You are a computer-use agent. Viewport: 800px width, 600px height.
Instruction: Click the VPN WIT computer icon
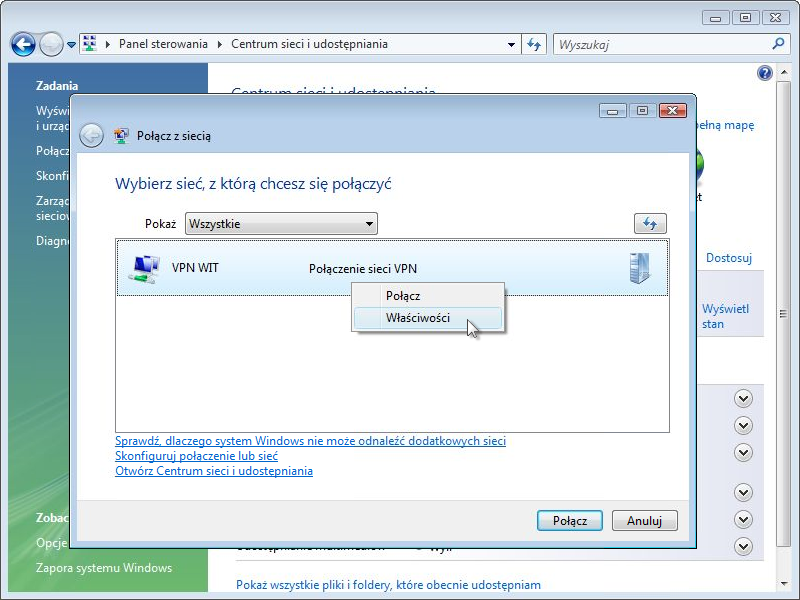tap(144, 268)
